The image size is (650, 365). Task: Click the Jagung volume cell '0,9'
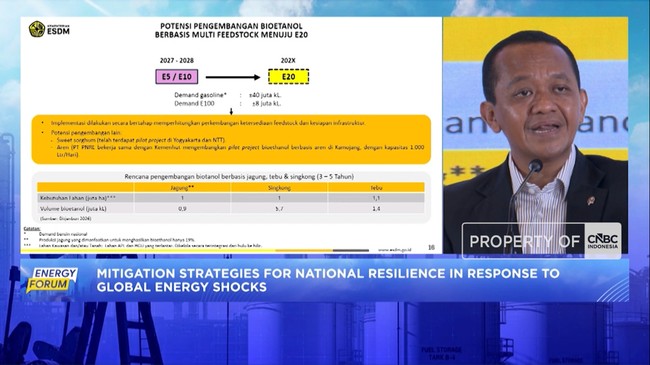tap(182, 209)
